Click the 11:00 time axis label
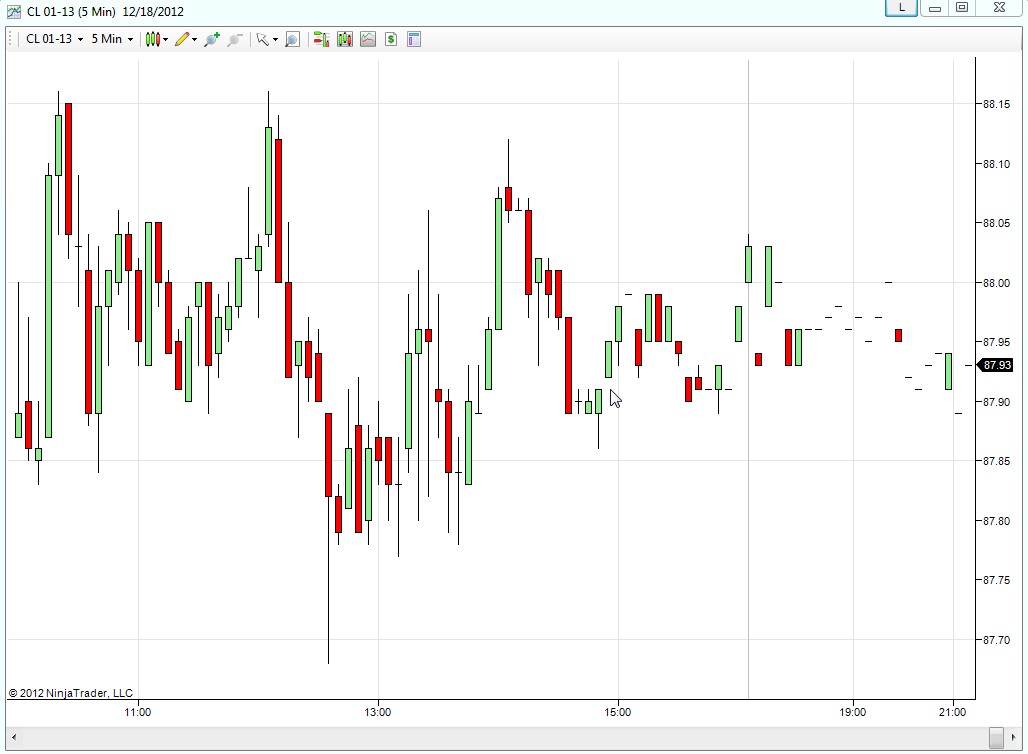The height and width of the screenshot is (754, 1028). [138, 712]
